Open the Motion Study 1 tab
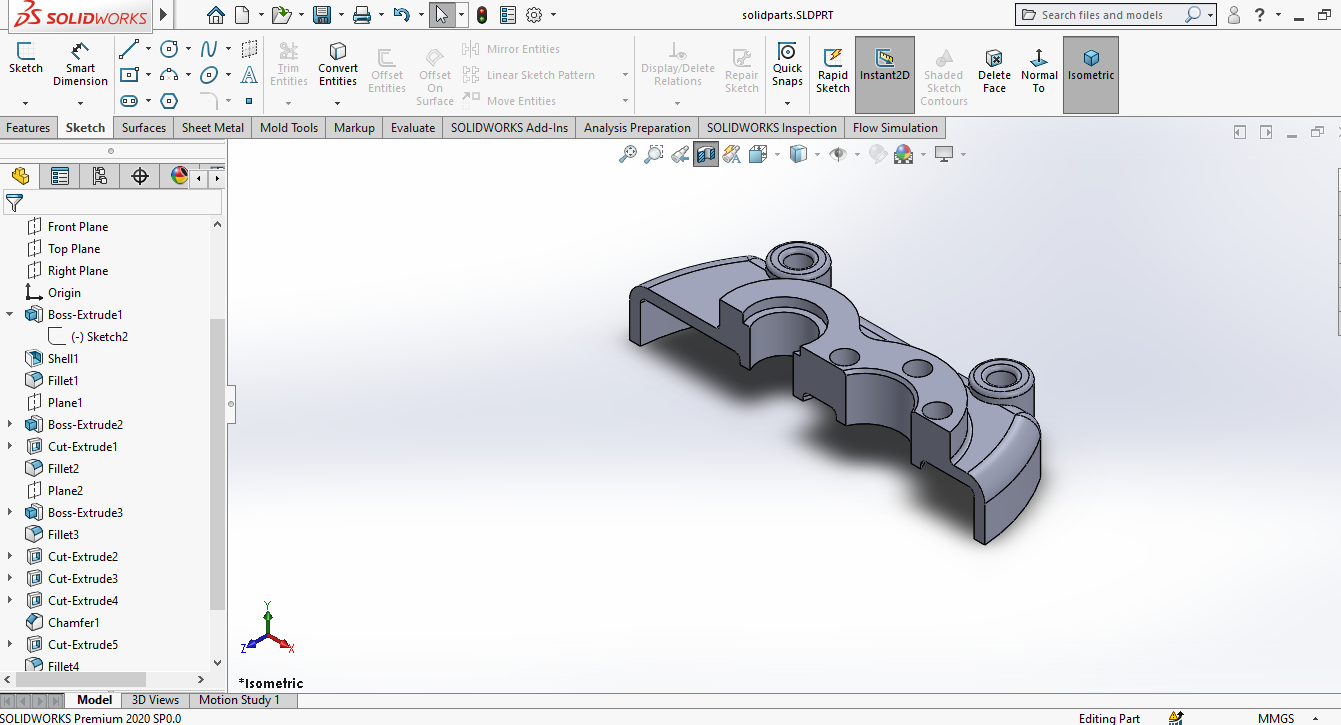The image size is (1341, 725). (239, 700)
